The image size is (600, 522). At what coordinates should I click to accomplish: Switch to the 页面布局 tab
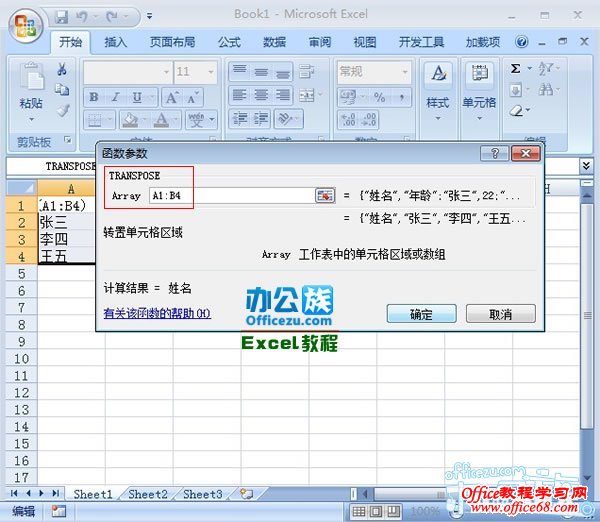[173, 42]
